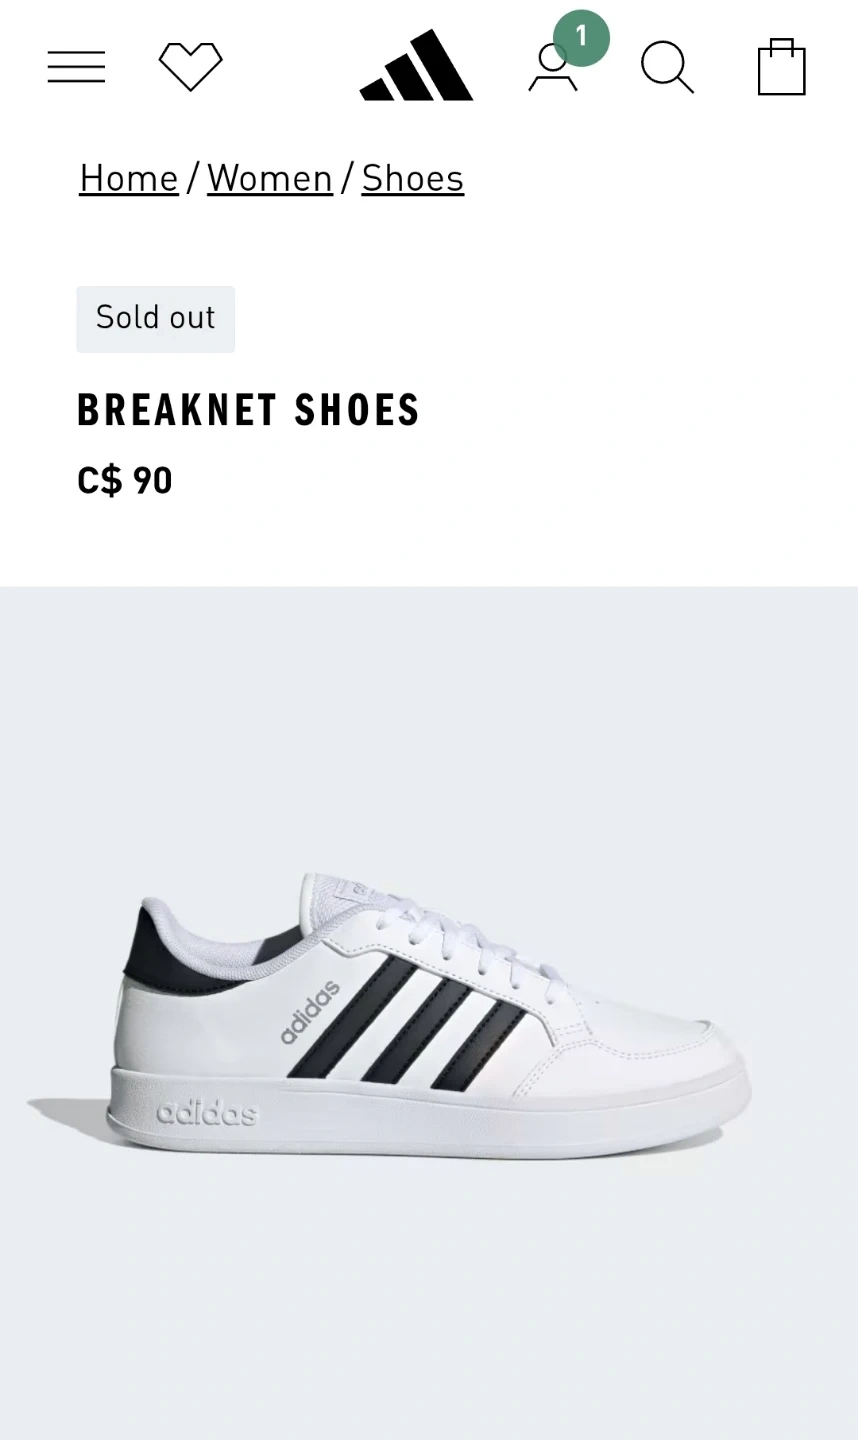Open the Shoes breadcrumb link
The height and width of the screenshot is (1440, 858).
point(413,178)
